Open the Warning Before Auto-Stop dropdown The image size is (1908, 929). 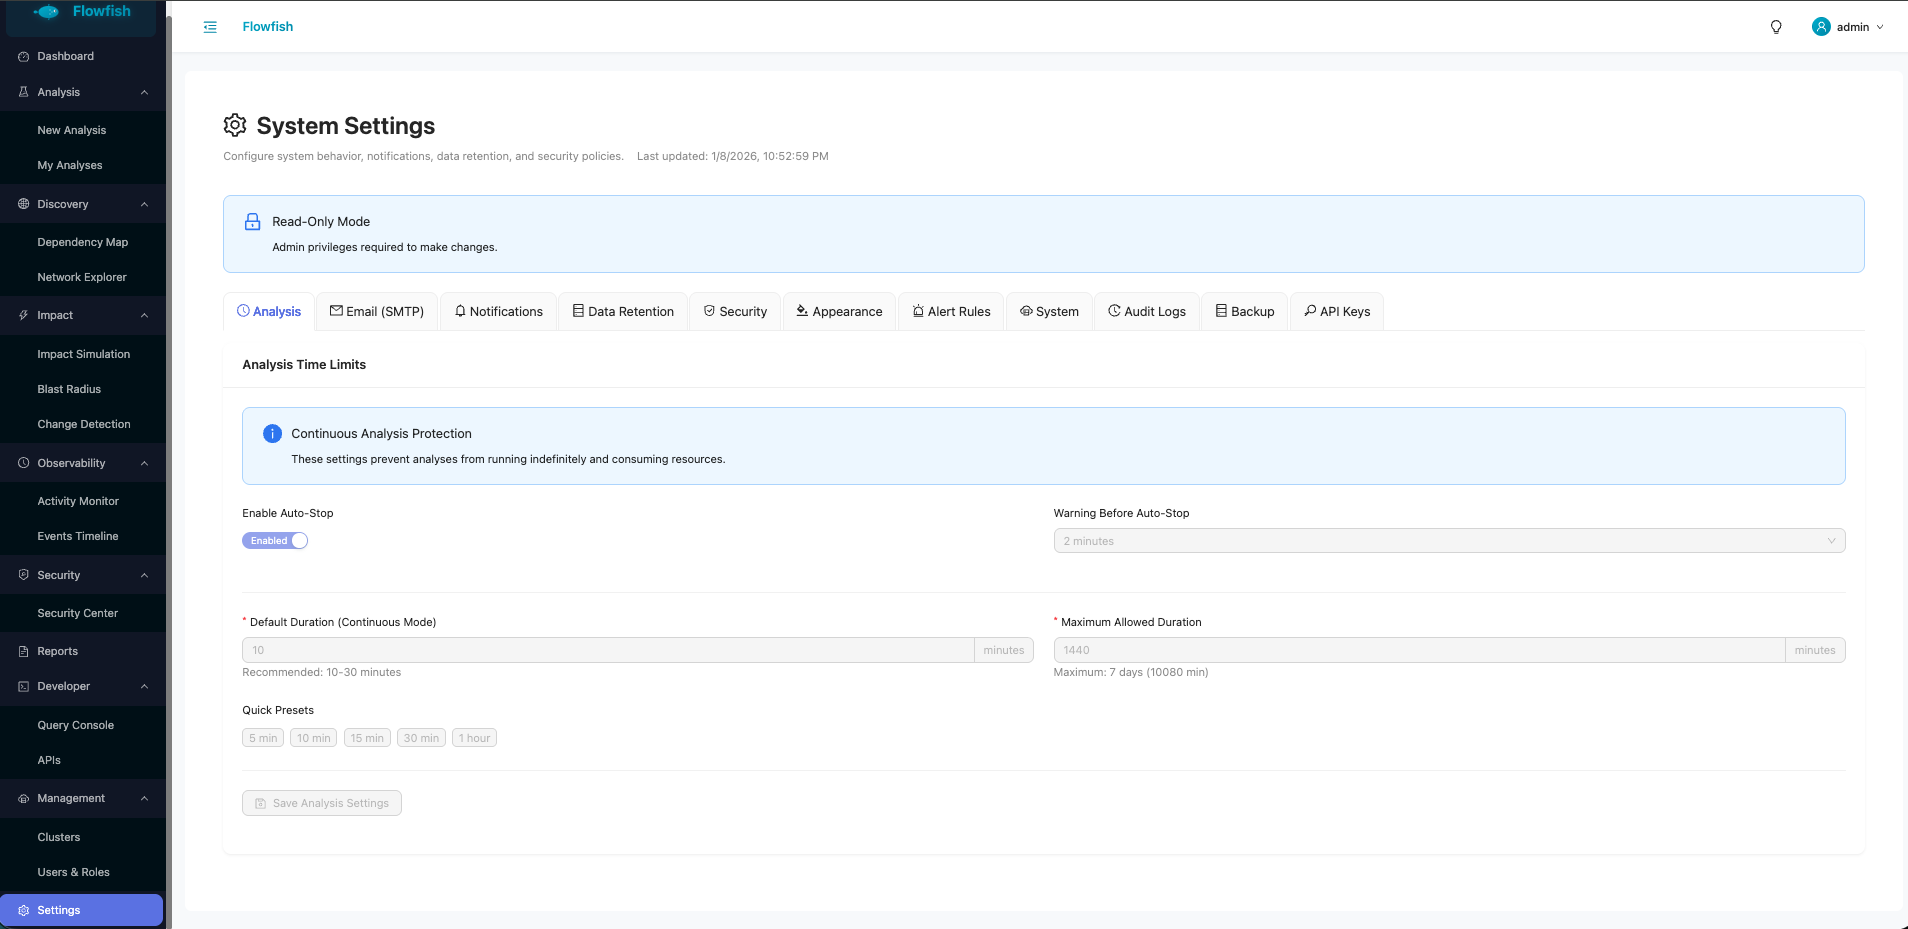pyautogui.click(x=1449, y=541)
